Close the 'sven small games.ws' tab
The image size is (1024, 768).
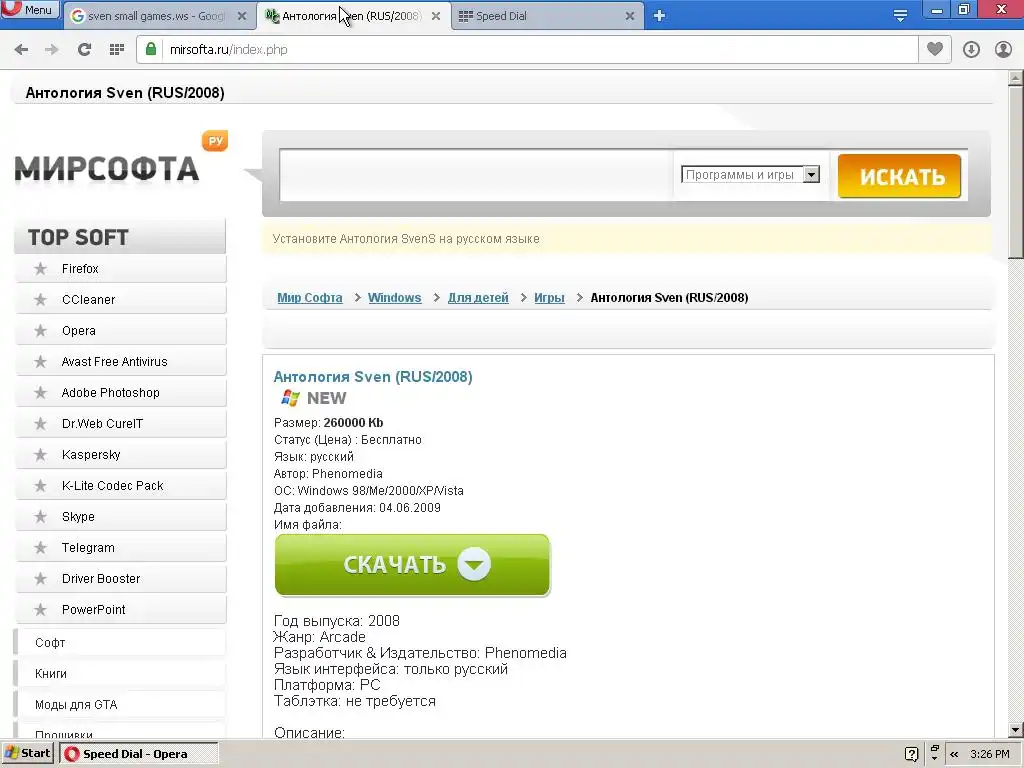point(242,16)
